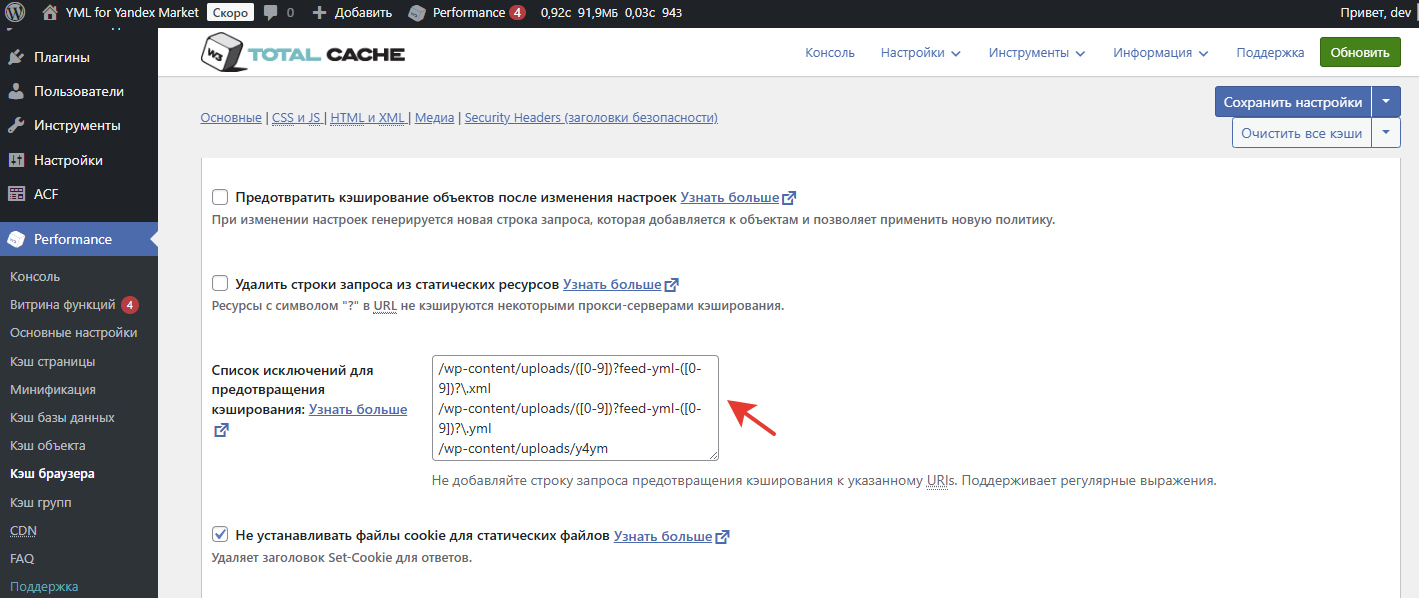Viewport: 1419px width, 598px height.
Task: Jump to the CSS и JS section tab
Action: pyautogui.click(x=296, y=118)
